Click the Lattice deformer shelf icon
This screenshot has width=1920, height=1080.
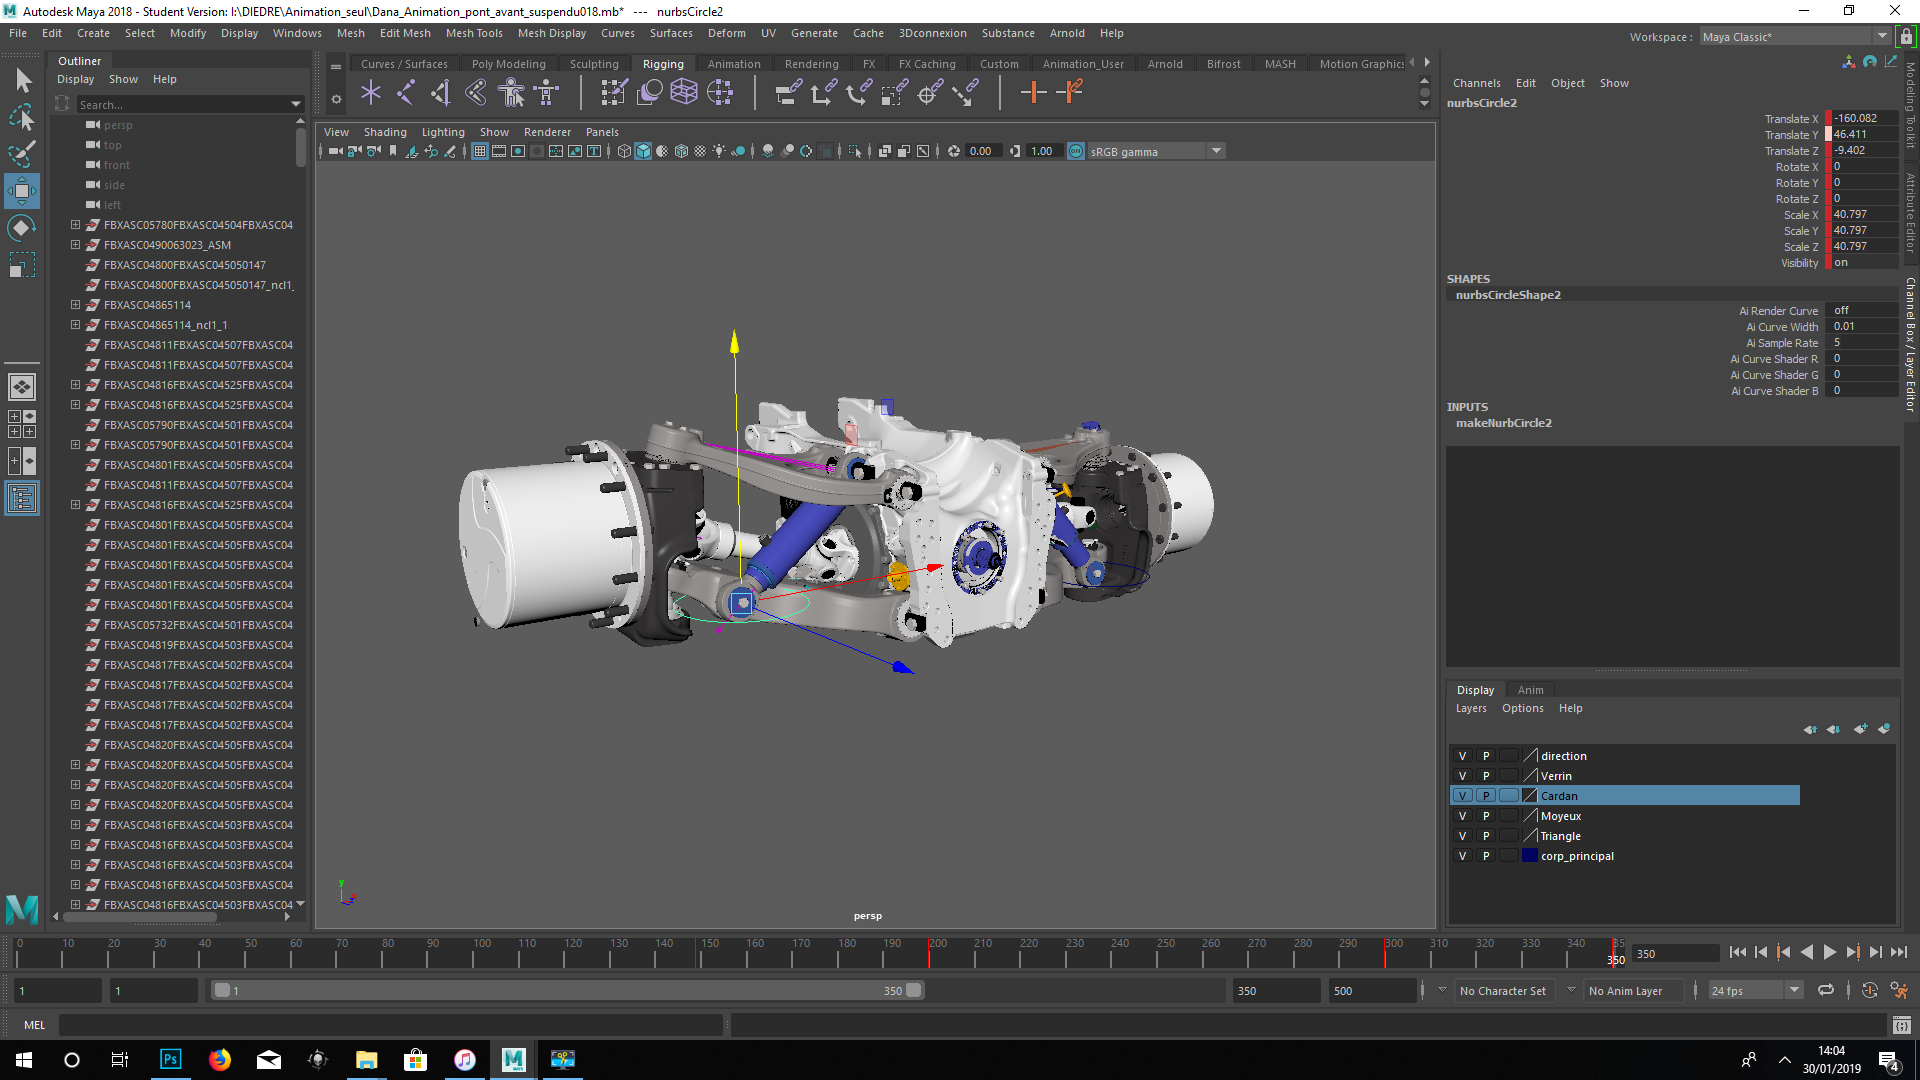point(684,93)
